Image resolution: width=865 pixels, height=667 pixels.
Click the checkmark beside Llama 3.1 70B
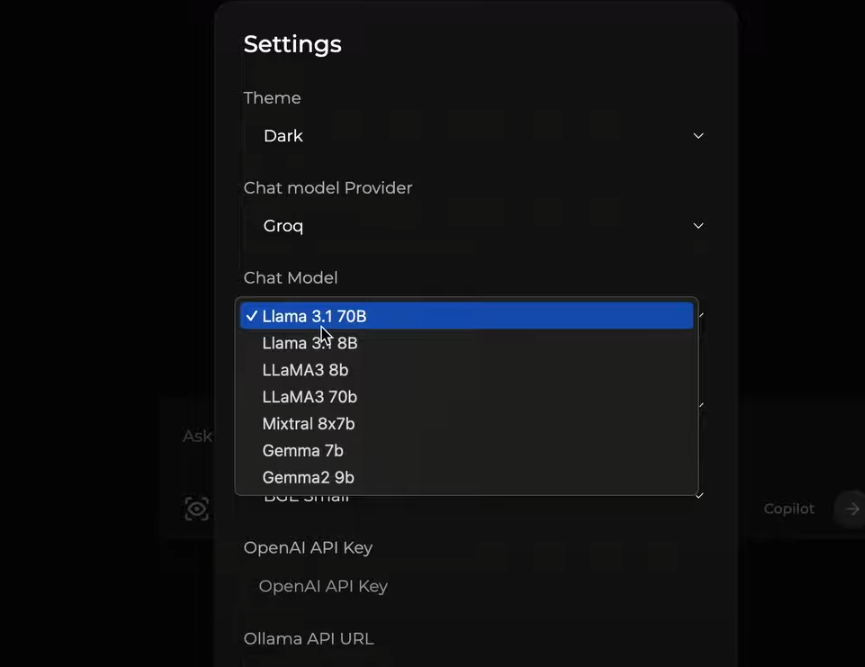click(251, 316)
